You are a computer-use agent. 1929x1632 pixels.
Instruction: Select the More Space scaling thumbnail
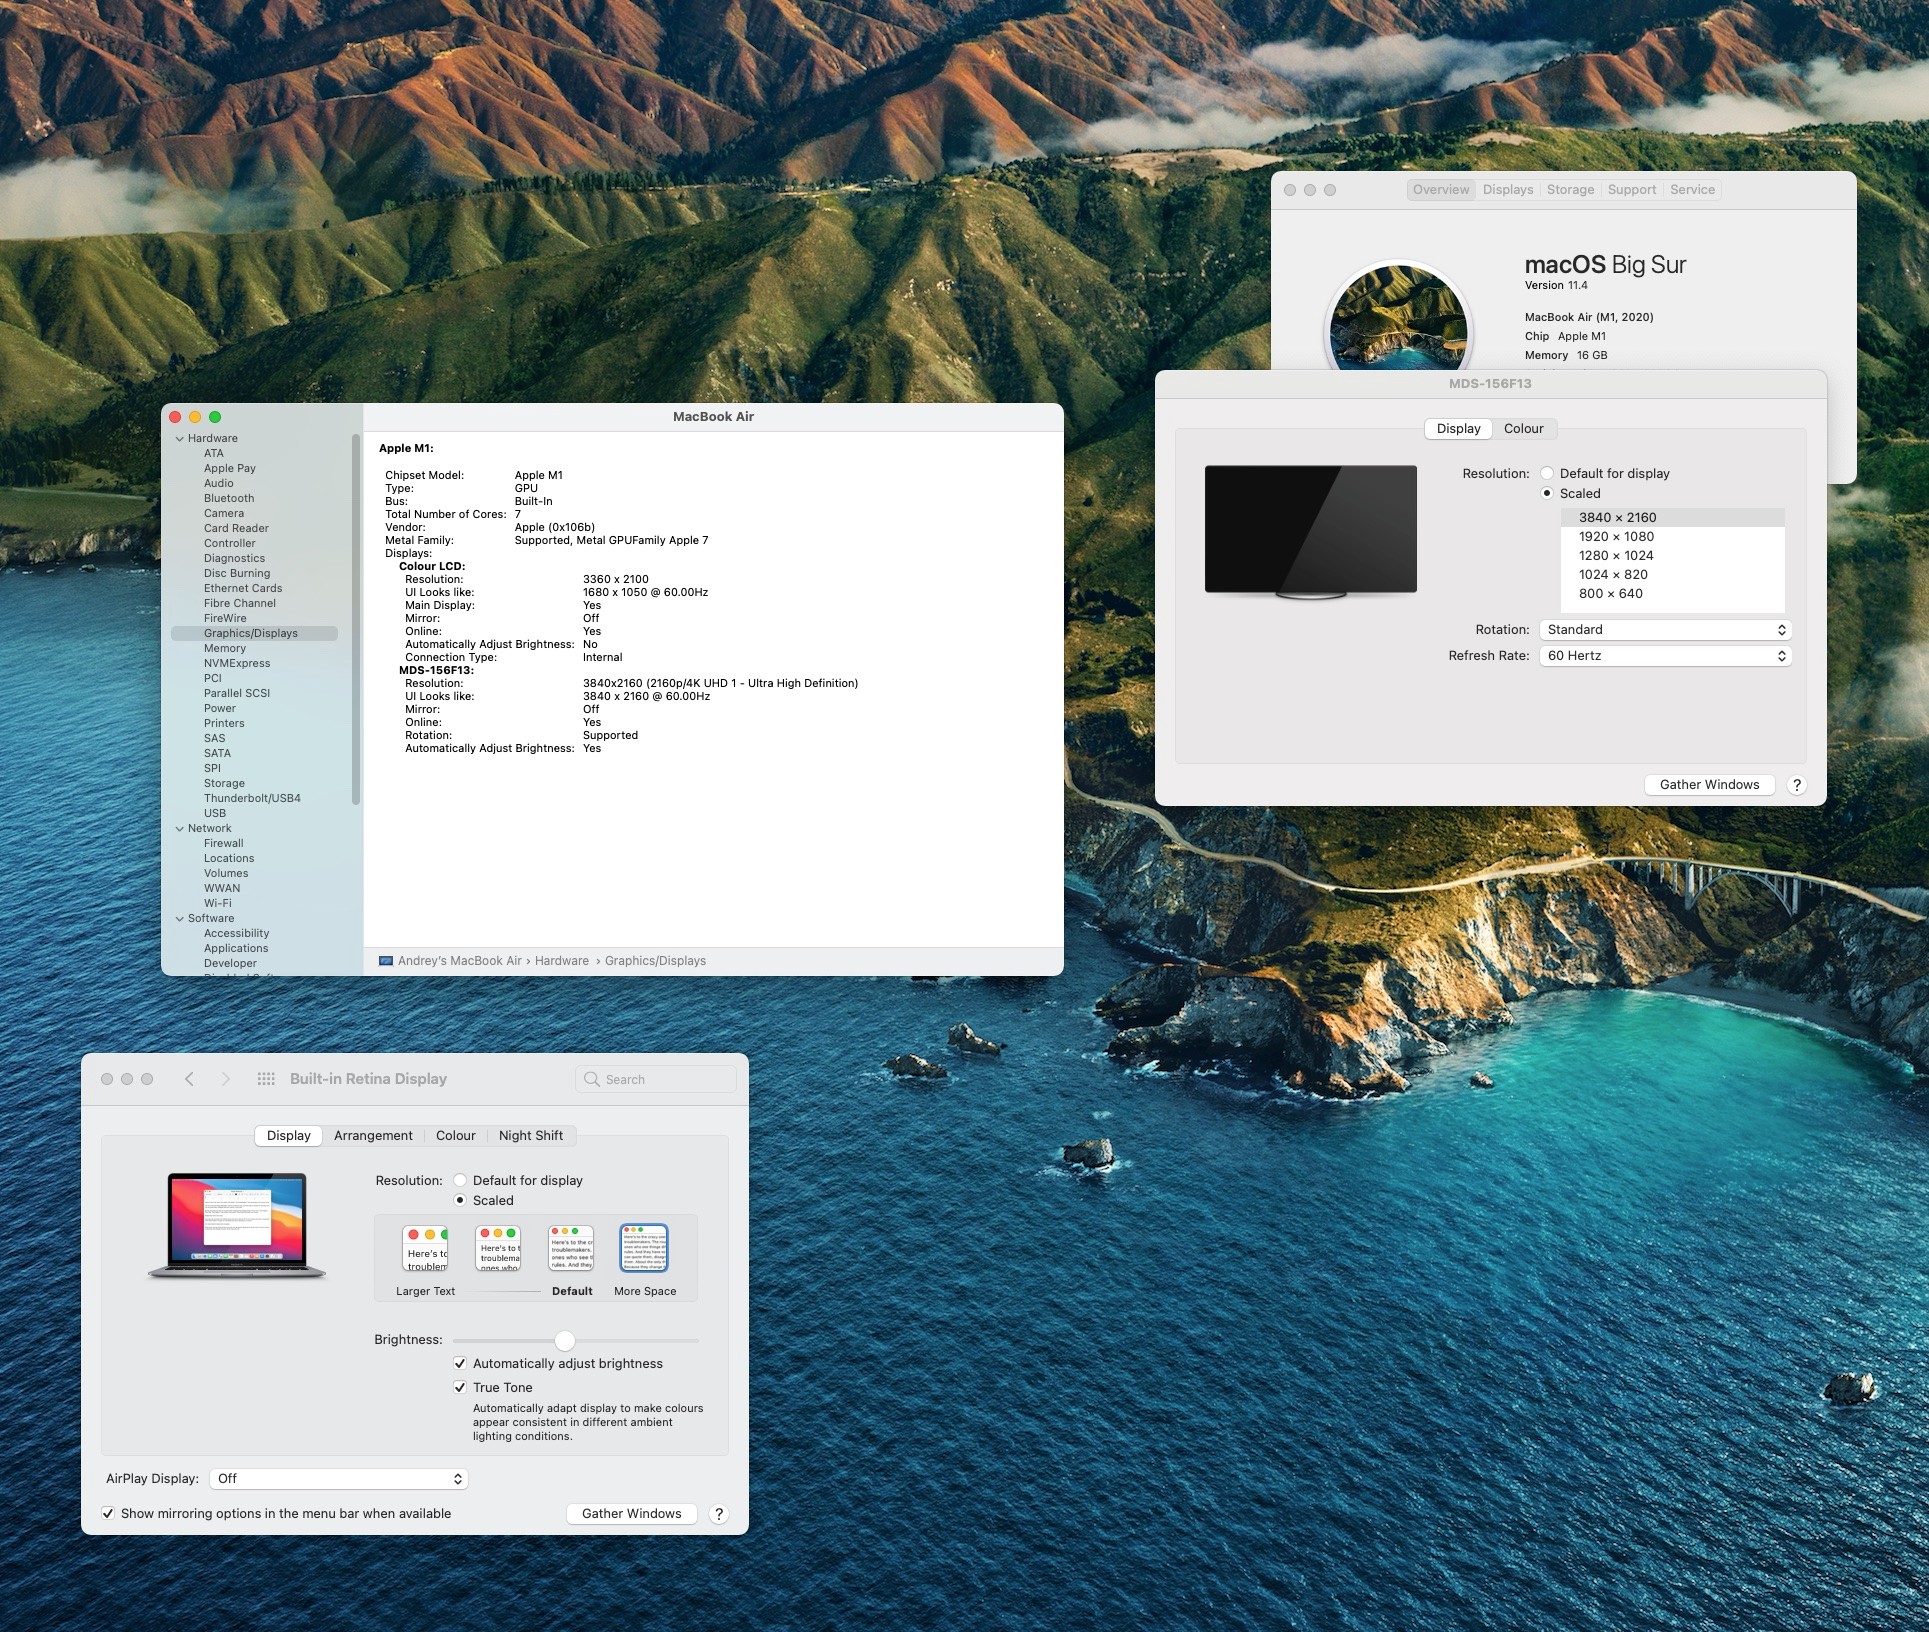click(x=644, y=1249)
